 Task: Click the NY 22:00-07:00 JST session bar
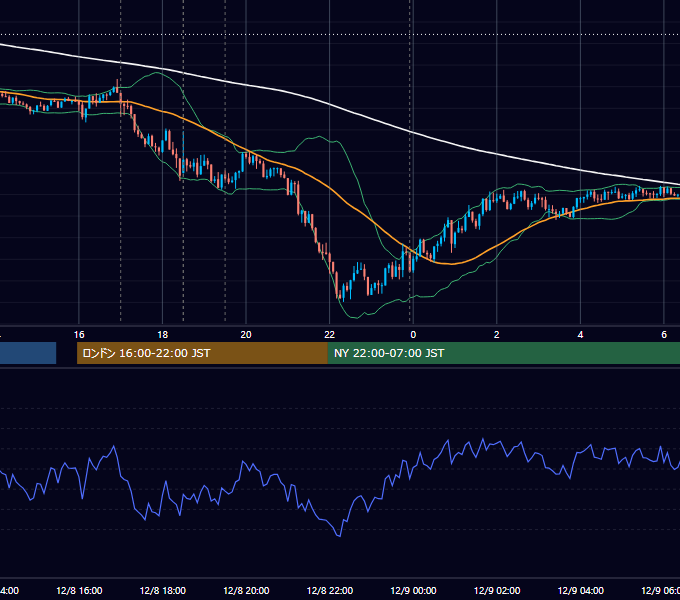pyautogui.click(x=503, y=353)
